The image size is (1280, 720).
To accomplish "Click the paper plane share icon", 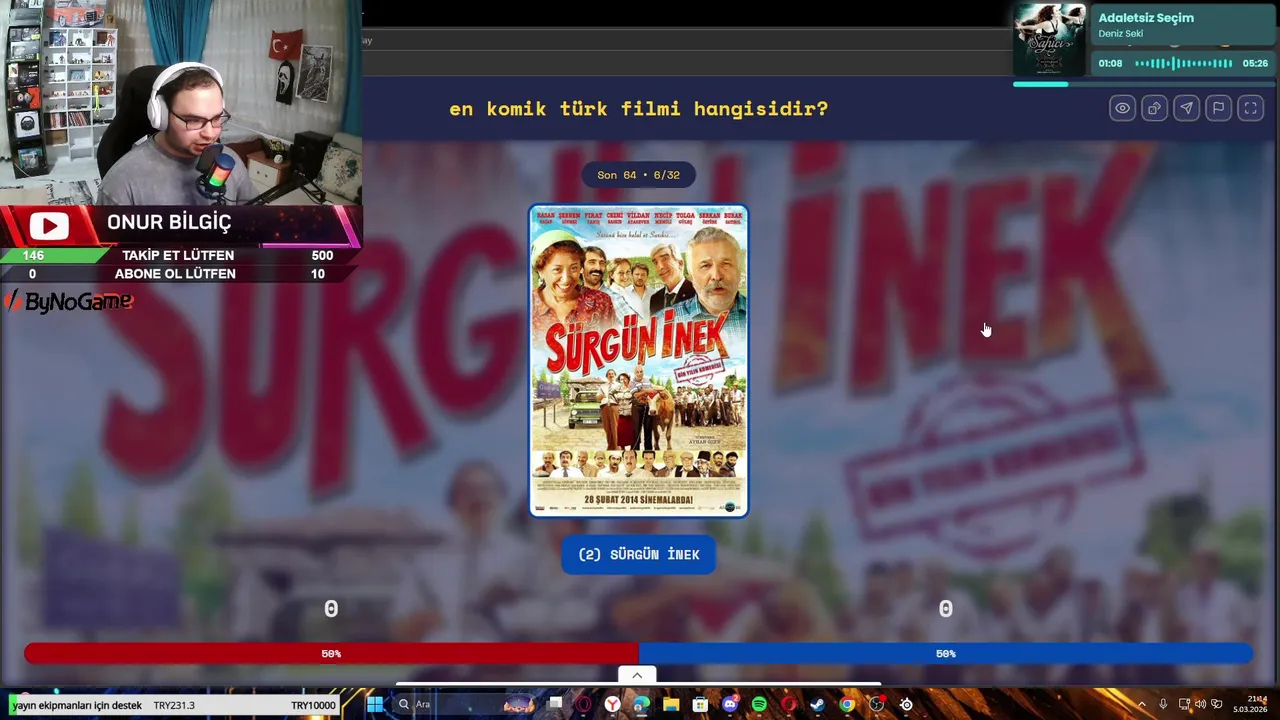I will (1186, 108).
